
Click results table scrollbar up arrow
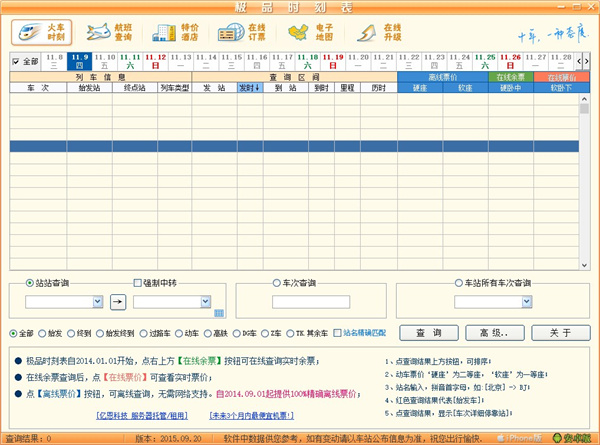click(584, 99)
